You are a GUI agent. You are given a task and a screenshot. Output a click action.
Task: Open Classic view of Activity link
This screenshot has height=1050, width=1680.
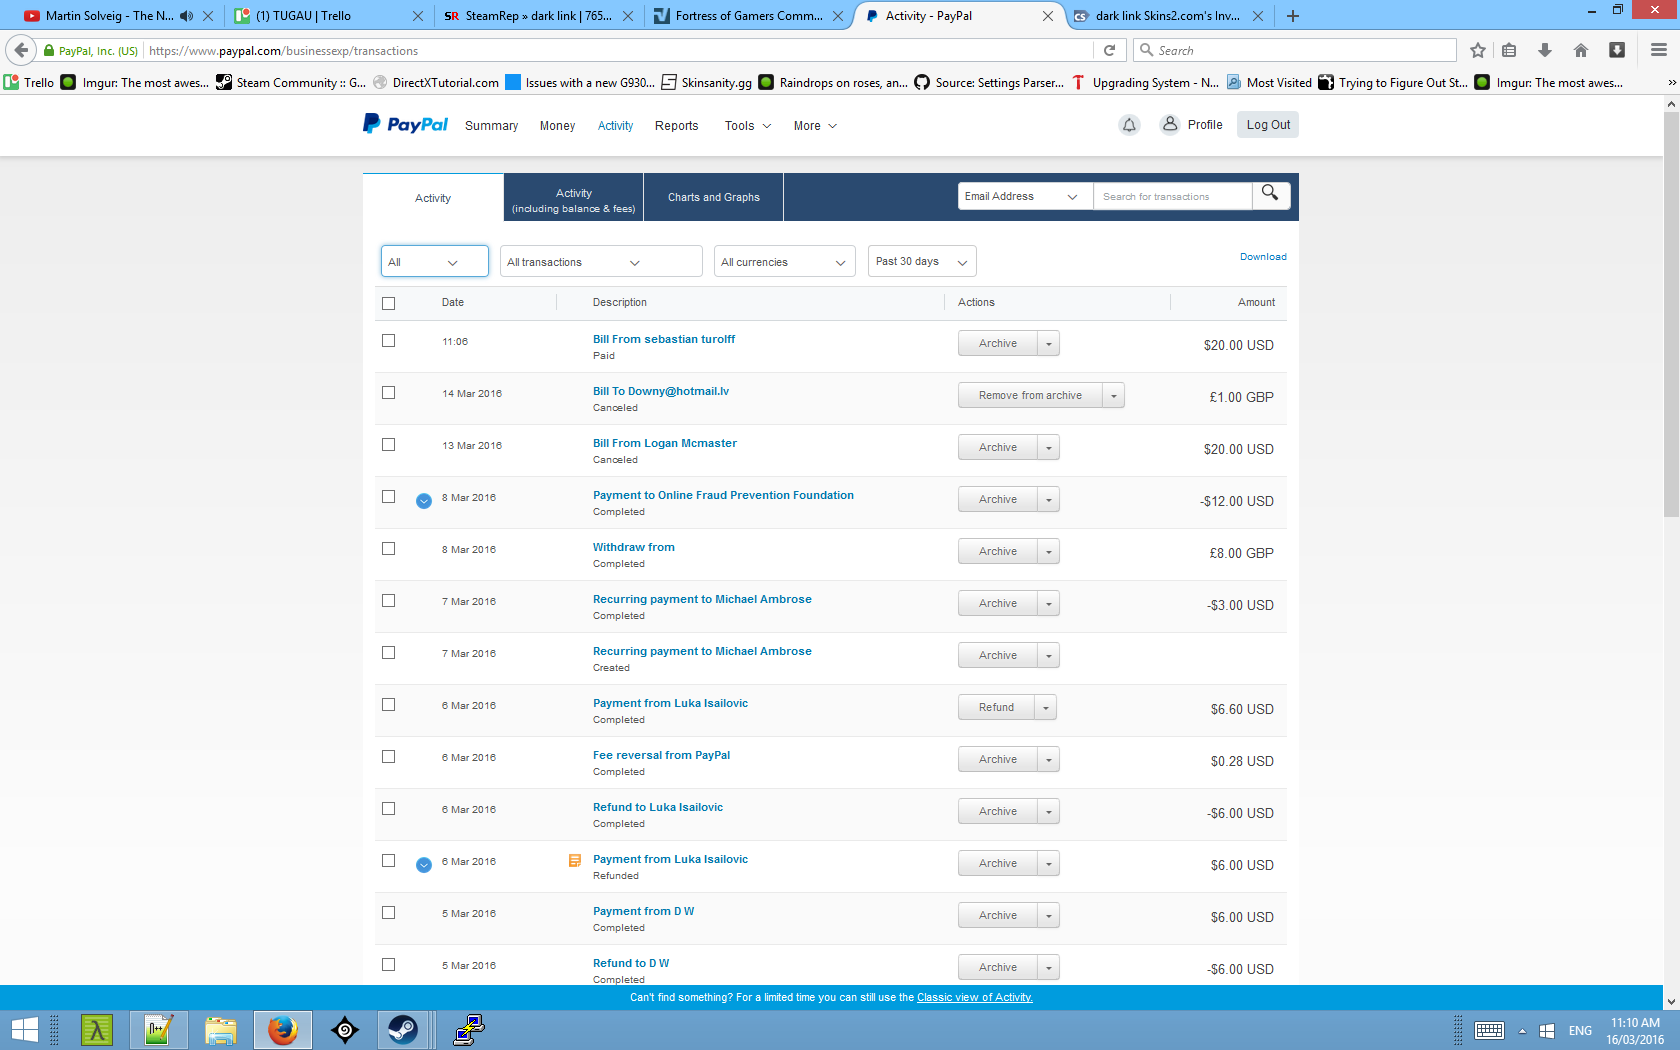974,998
